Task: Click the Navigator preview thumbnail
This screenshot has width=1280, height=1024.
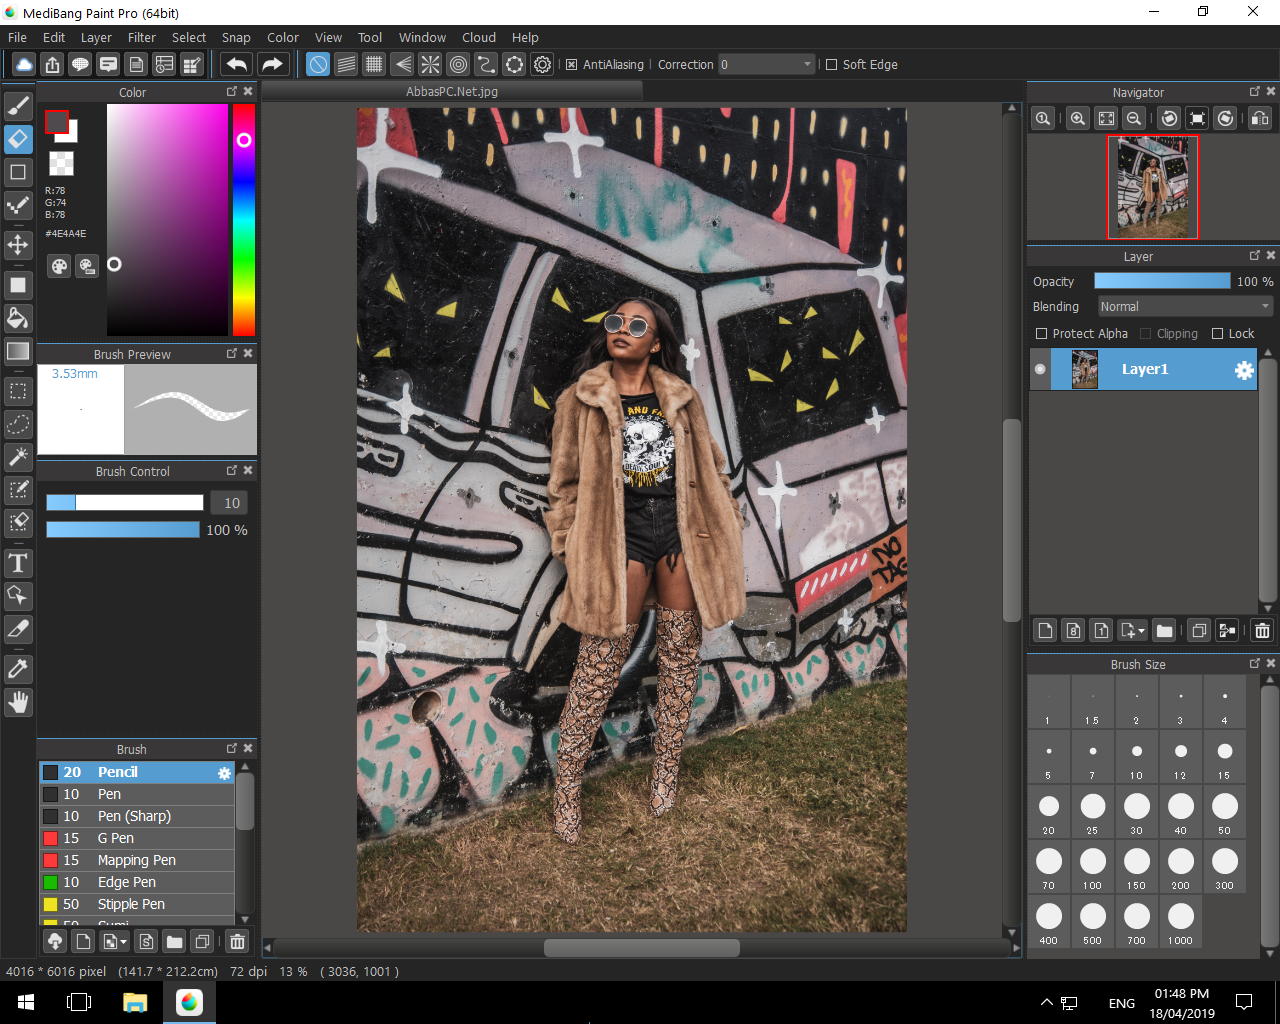Action: (1152, 187)
